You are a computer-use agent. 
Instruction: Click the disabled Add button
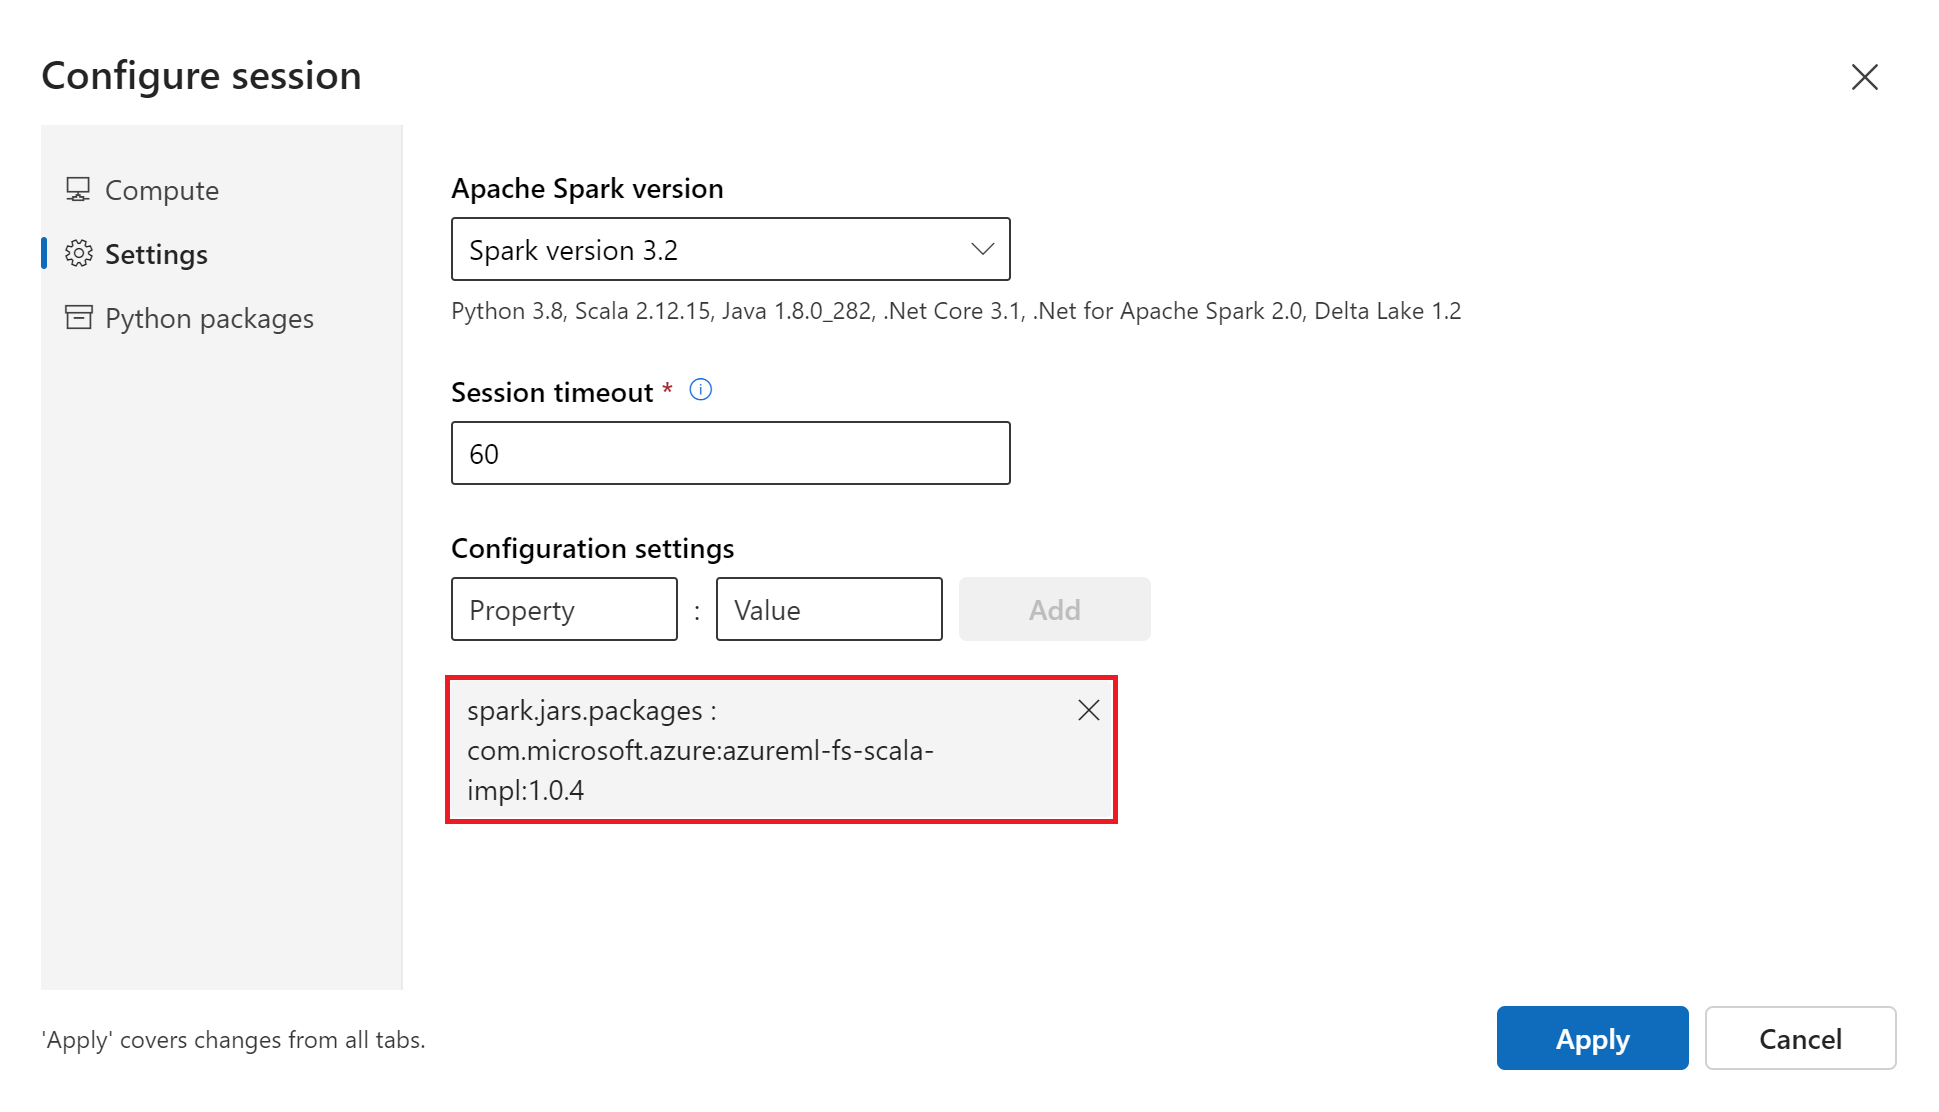(1054, 610)
